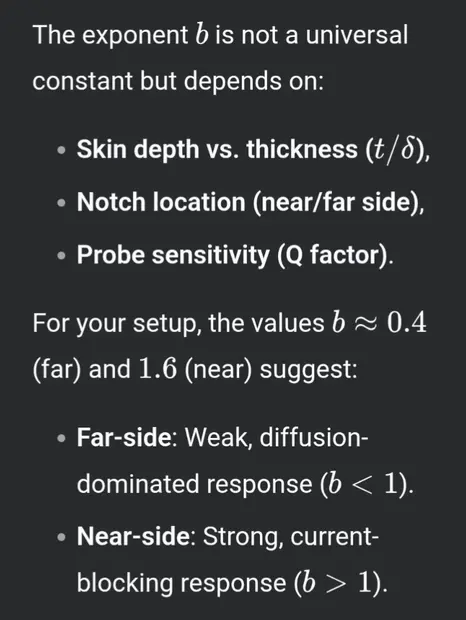Click the '(near/far side)' text
The image size is (466, 620).
point(336,202)
